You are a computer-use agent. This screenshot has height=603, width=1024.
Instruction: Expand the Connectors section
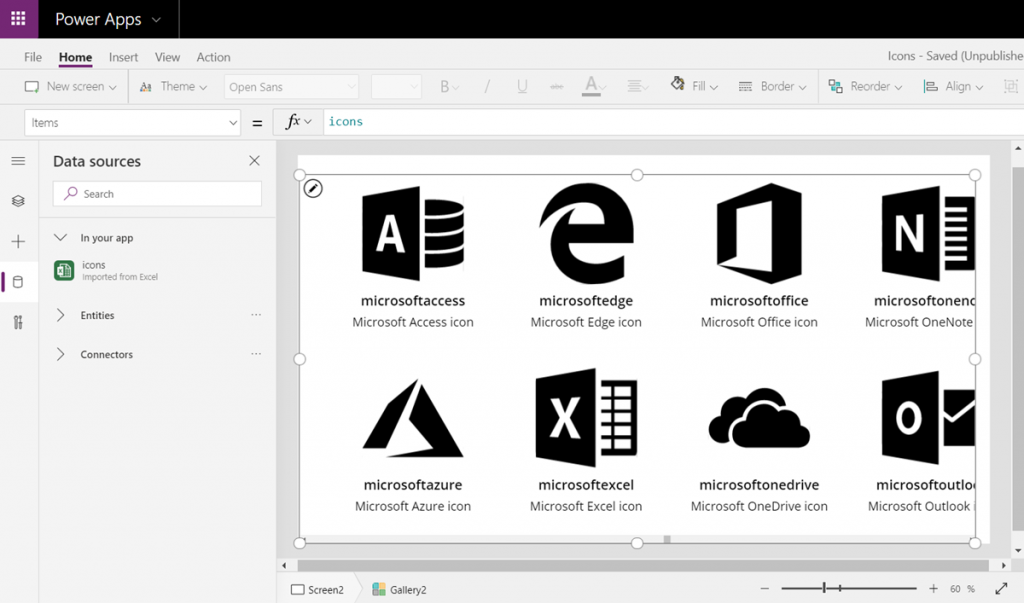pyautogui.click(x=60, y=354)
